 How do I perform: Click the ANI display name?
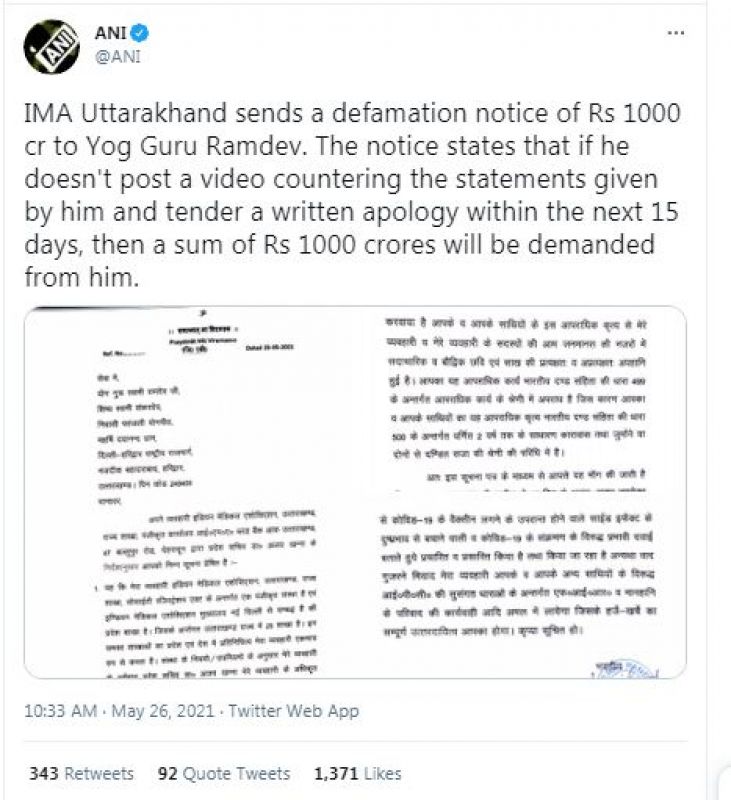(x=110, y=33)
